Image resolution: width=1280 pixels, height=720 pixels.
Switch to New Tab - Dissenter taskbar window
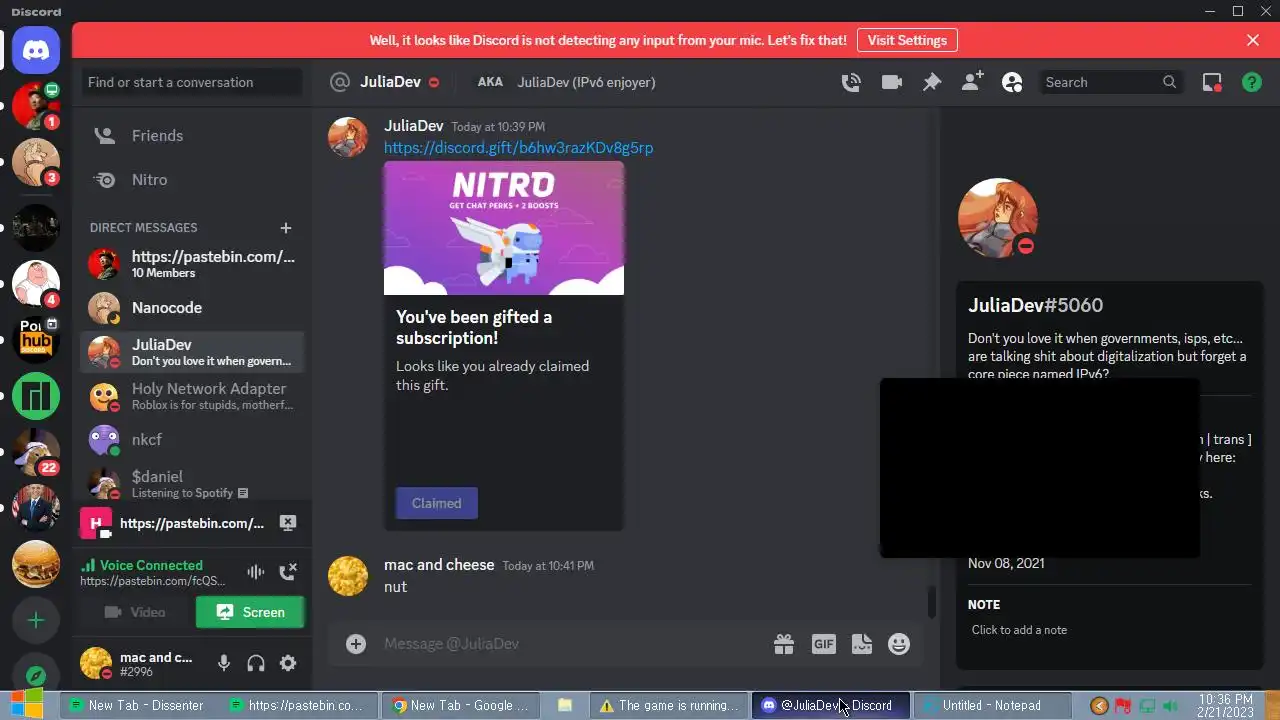click(137, 706)
